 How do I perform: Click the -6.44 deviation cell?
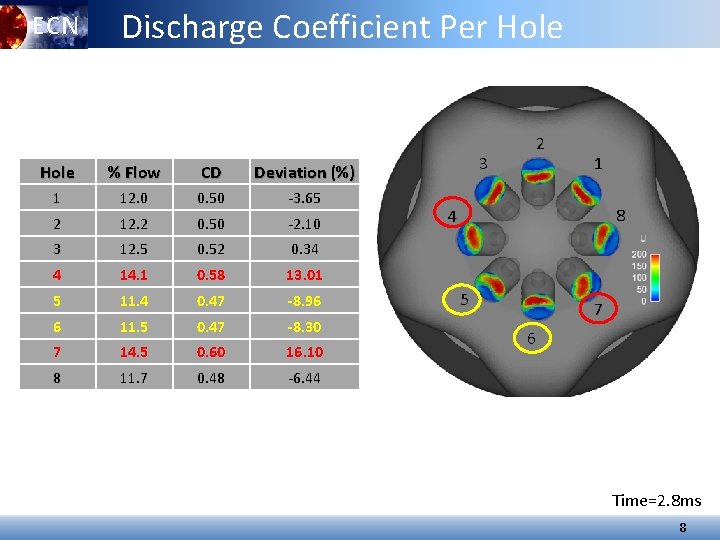coord(304,378)
